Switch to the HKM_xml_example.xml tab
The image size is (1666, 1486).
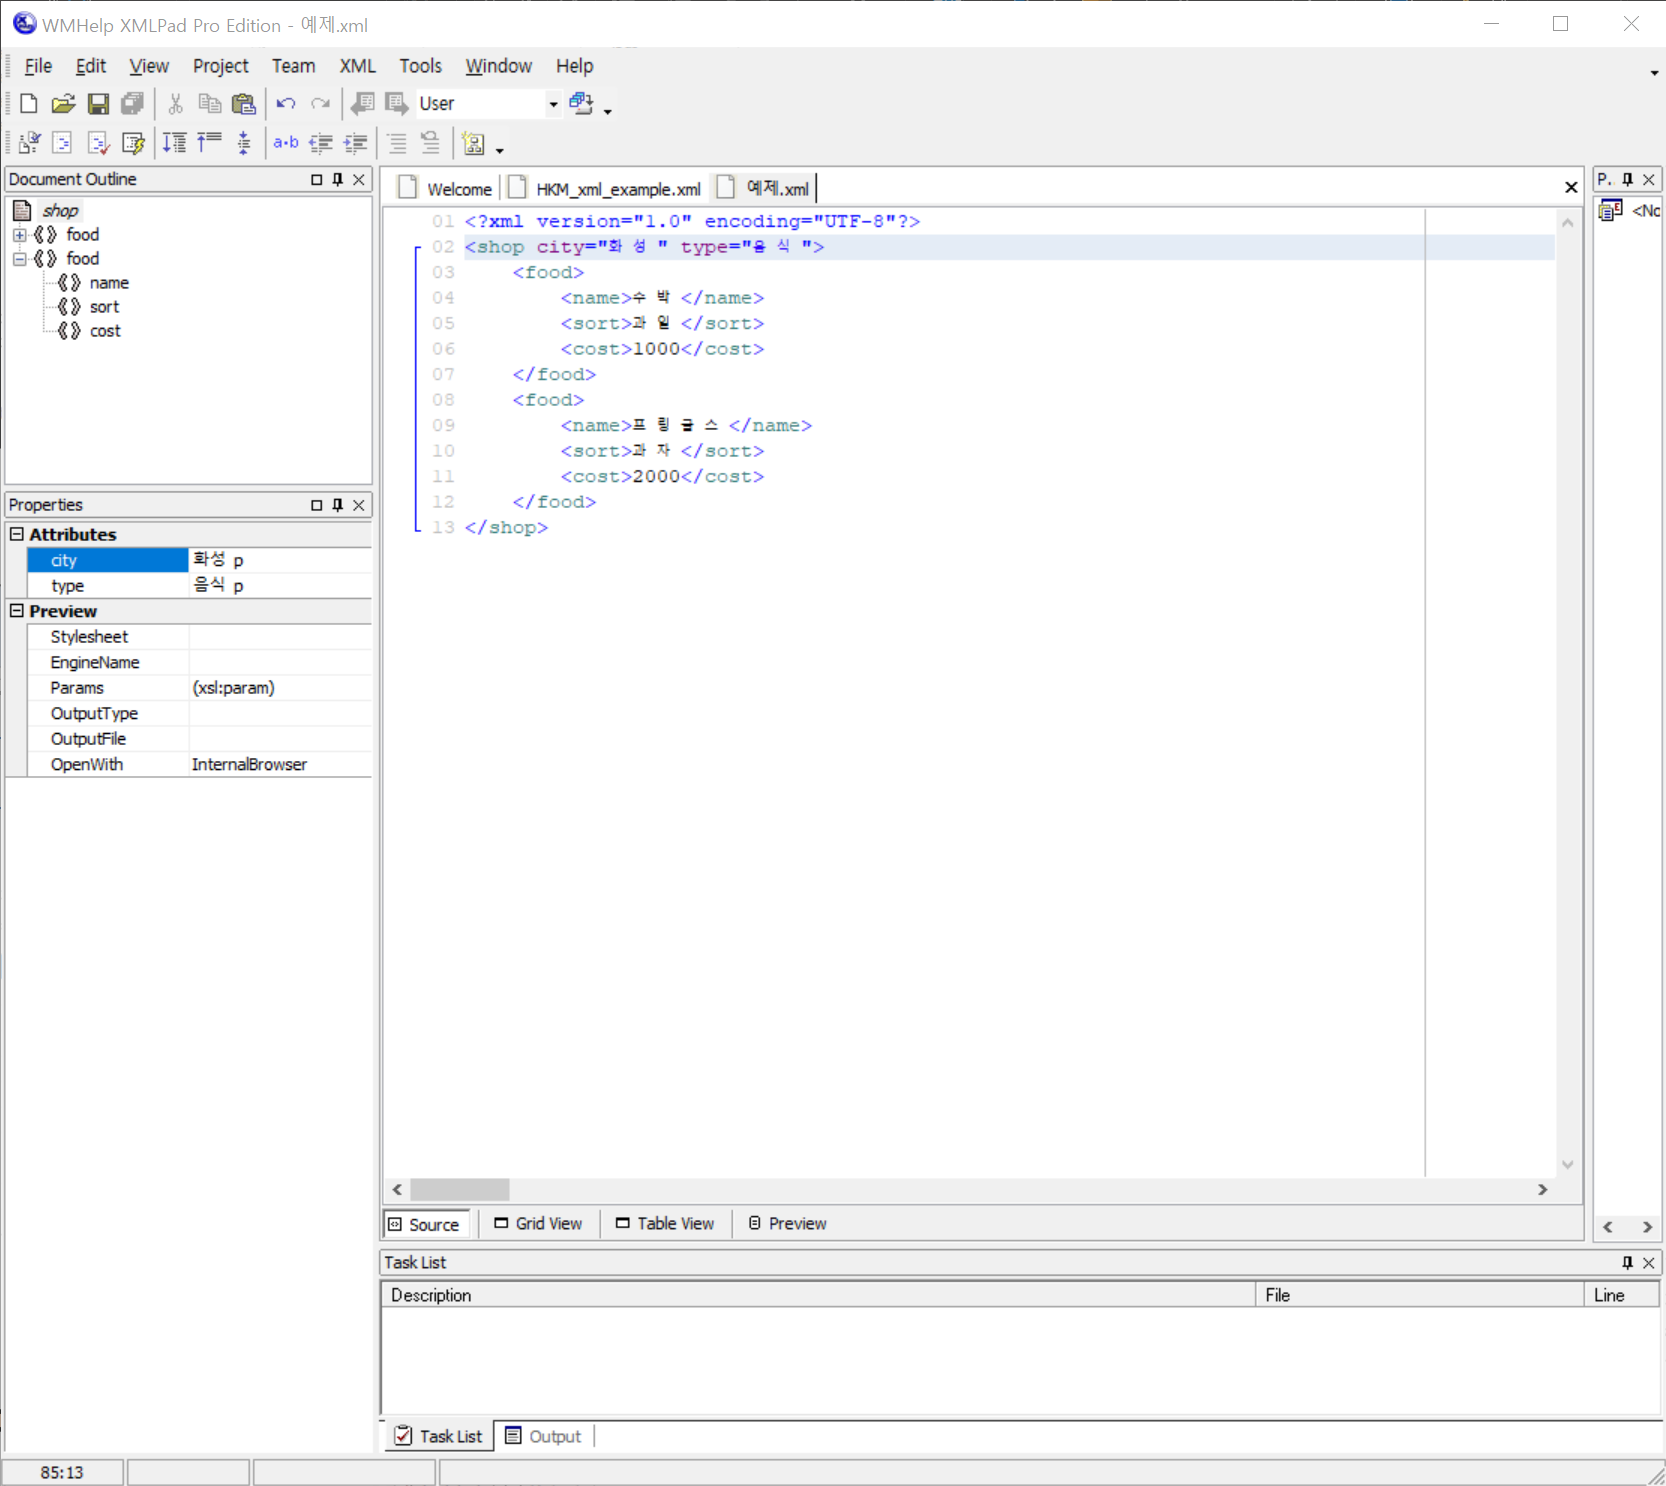[605, 189]
